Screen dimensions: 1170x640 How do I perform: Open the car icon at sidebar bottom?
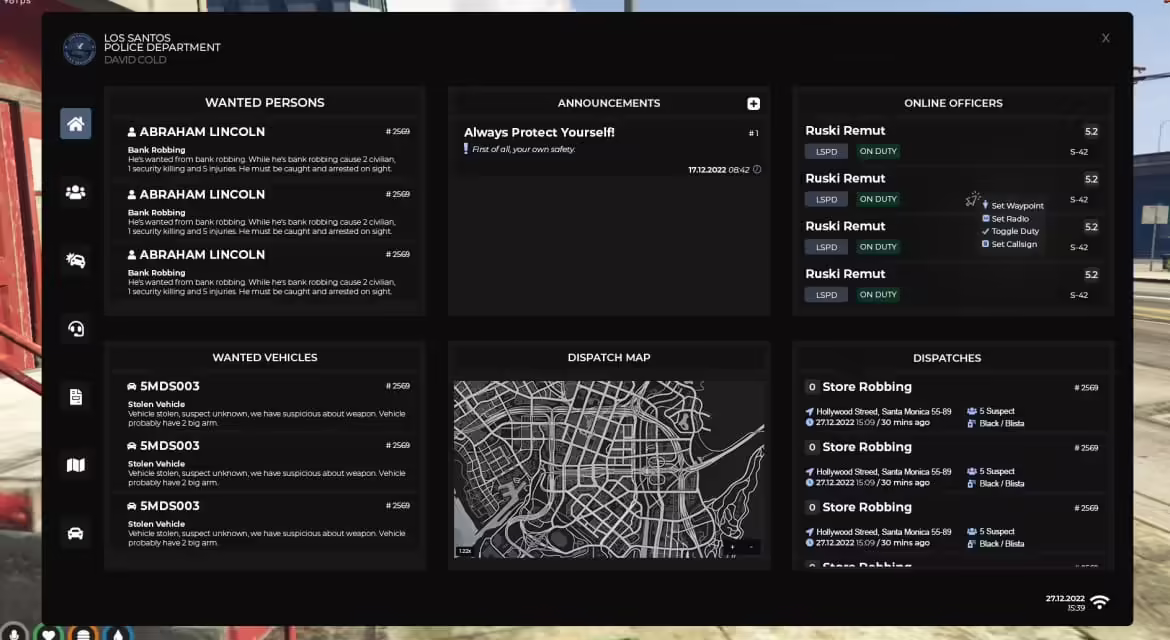(x=76, y=533)
